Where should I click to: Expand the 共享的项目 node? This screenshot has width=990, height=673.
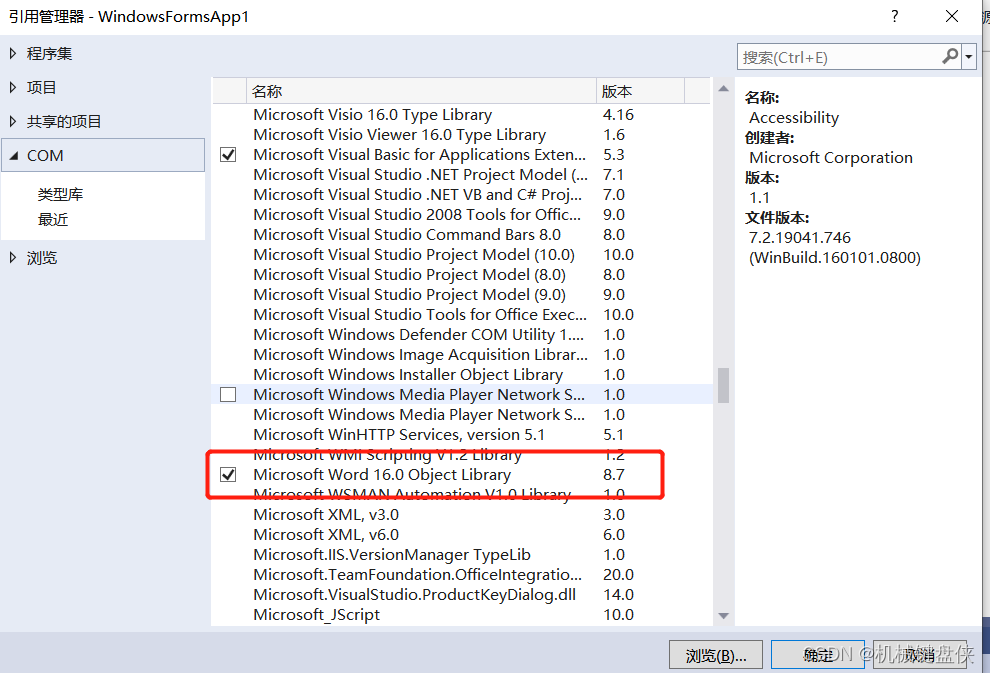(13, 121)
